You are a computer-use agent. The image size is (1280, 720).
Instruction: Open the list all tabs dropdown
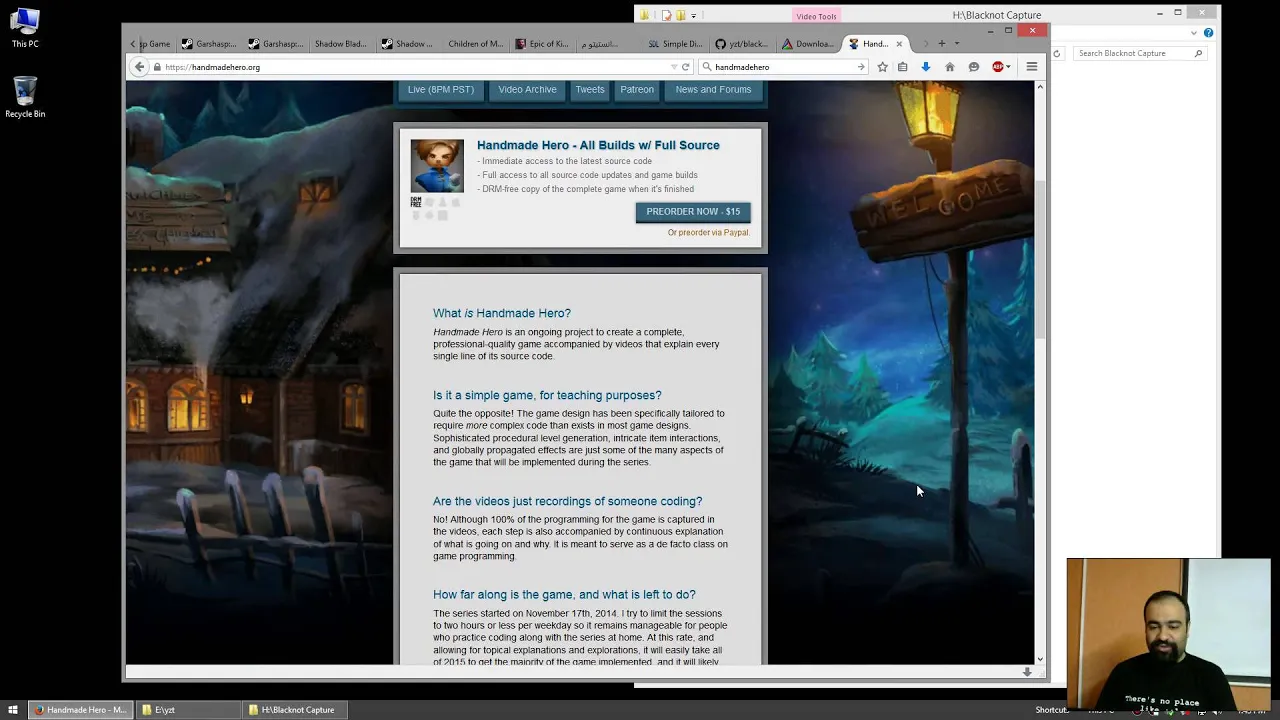[x=957, y=44]
